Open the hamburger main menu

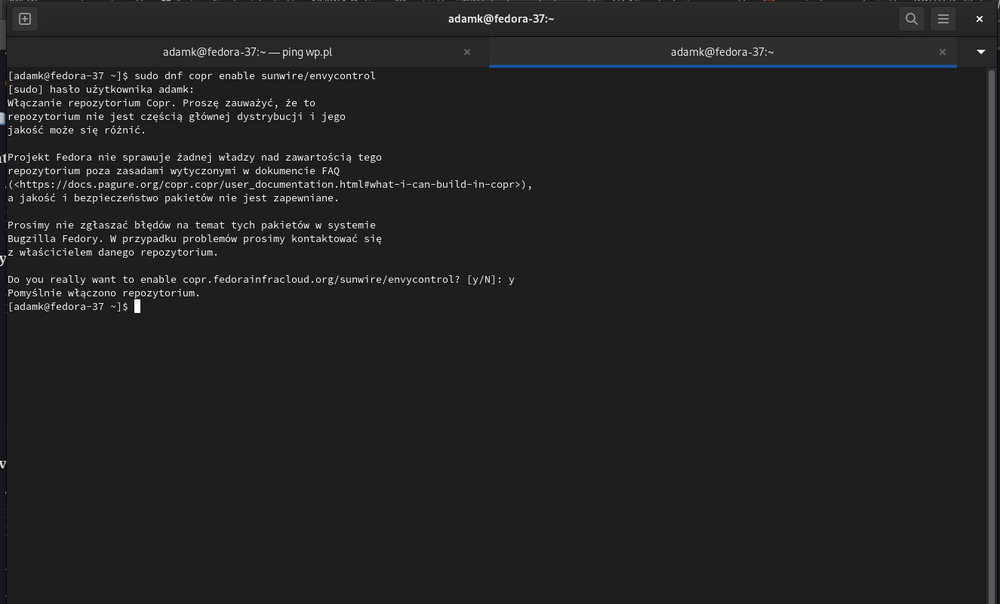[943, 19]
